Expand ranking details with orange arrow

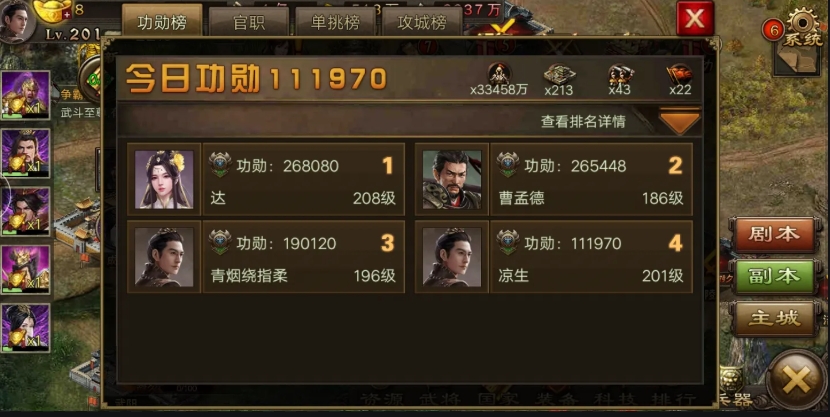(680, 121)
